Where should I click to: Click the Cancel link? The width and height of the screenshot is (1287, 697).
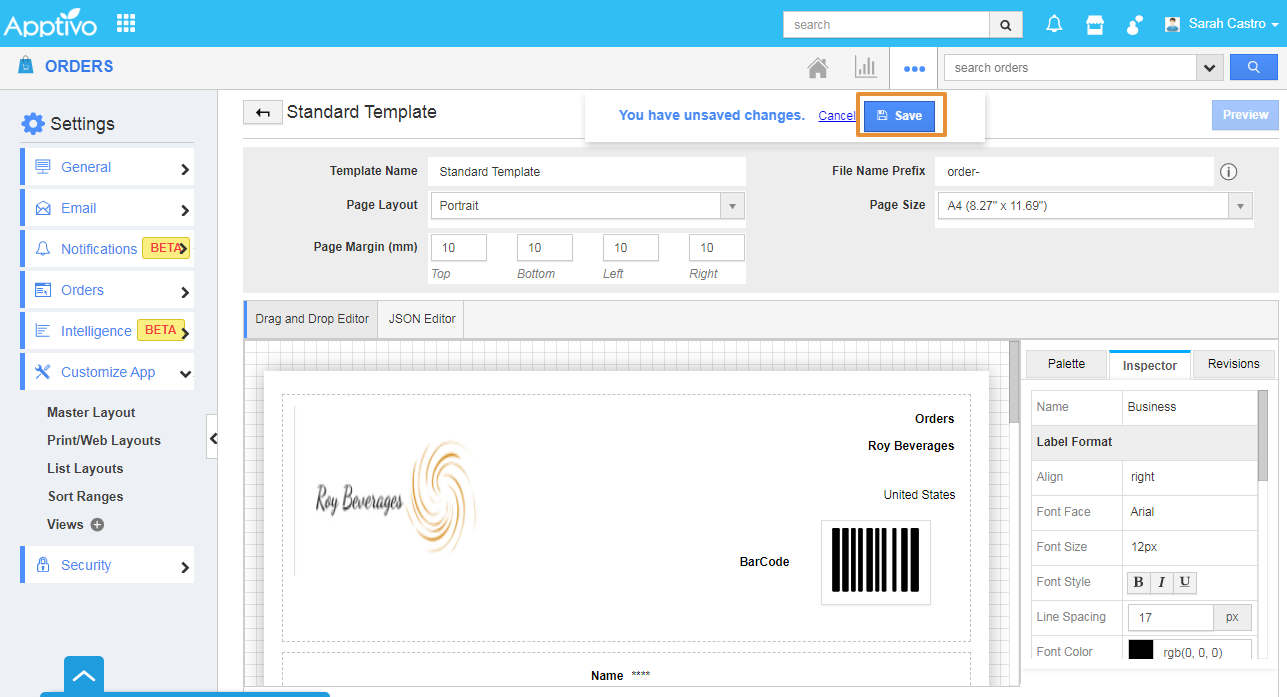(836, 116)
